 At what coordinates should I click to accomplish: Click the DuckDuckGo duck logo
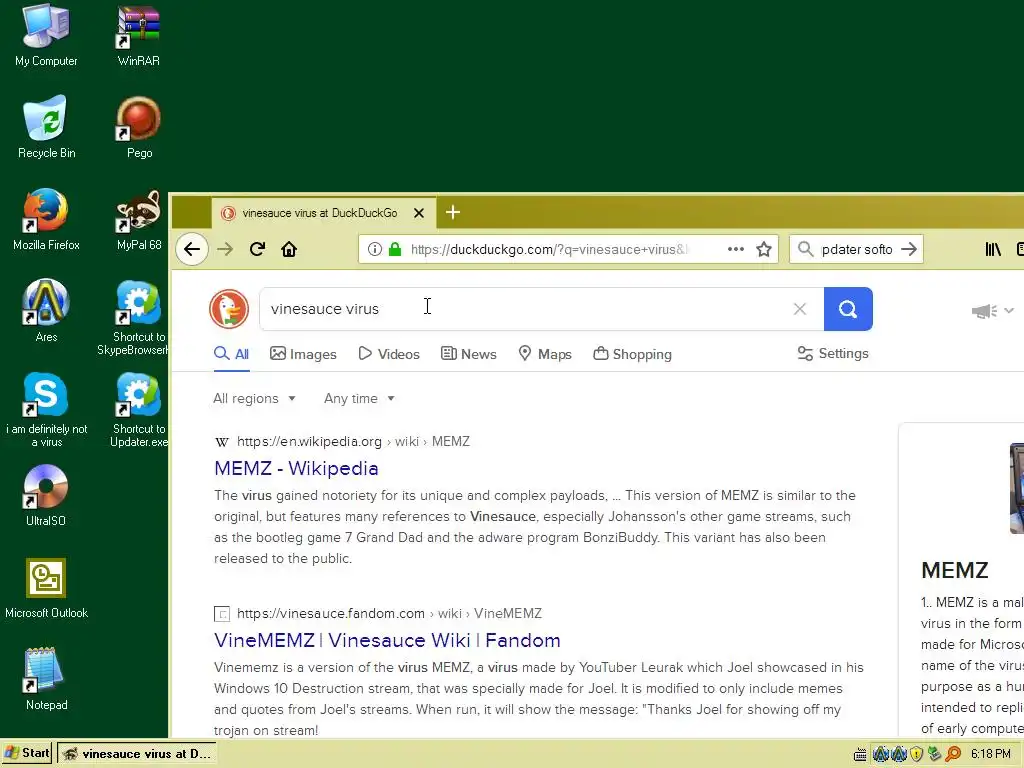click(x=229, y=309)
